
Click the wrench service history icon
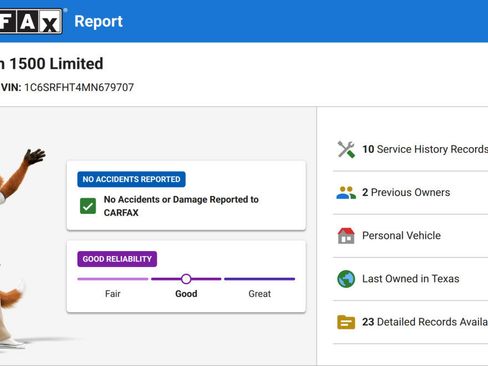pos(346,149)
